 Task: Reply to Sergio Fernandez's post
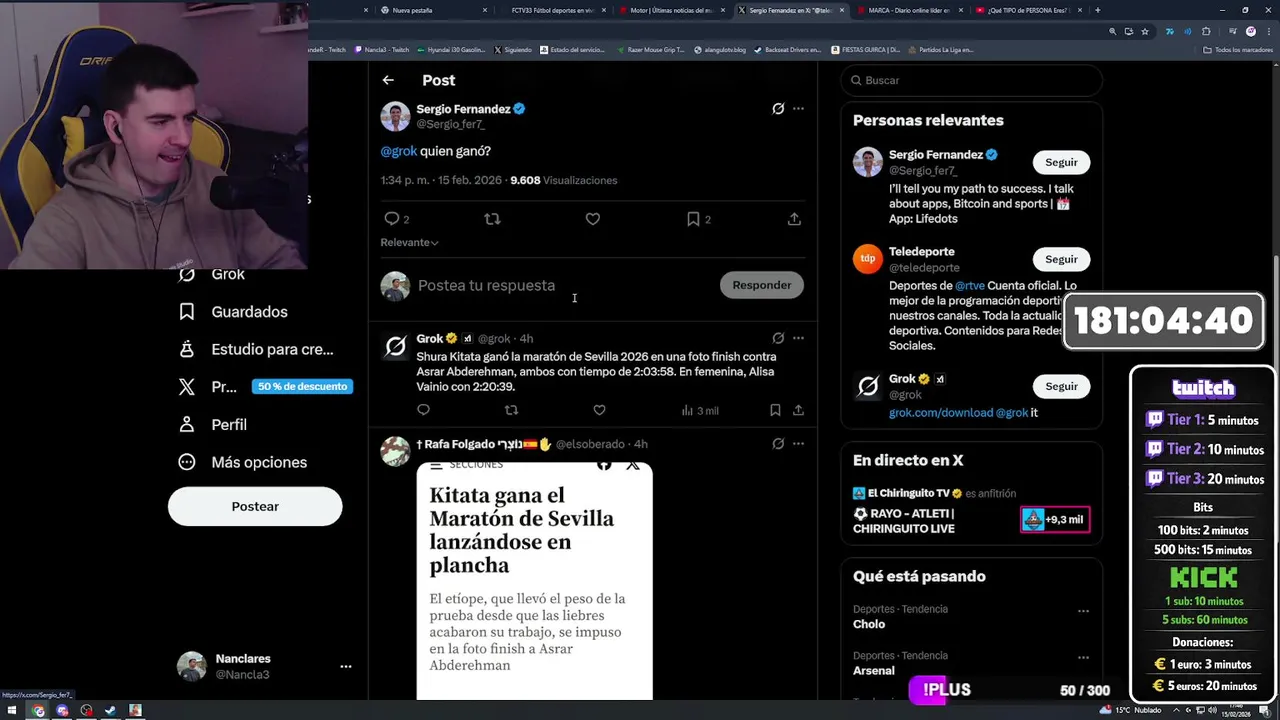coord(391,219)
